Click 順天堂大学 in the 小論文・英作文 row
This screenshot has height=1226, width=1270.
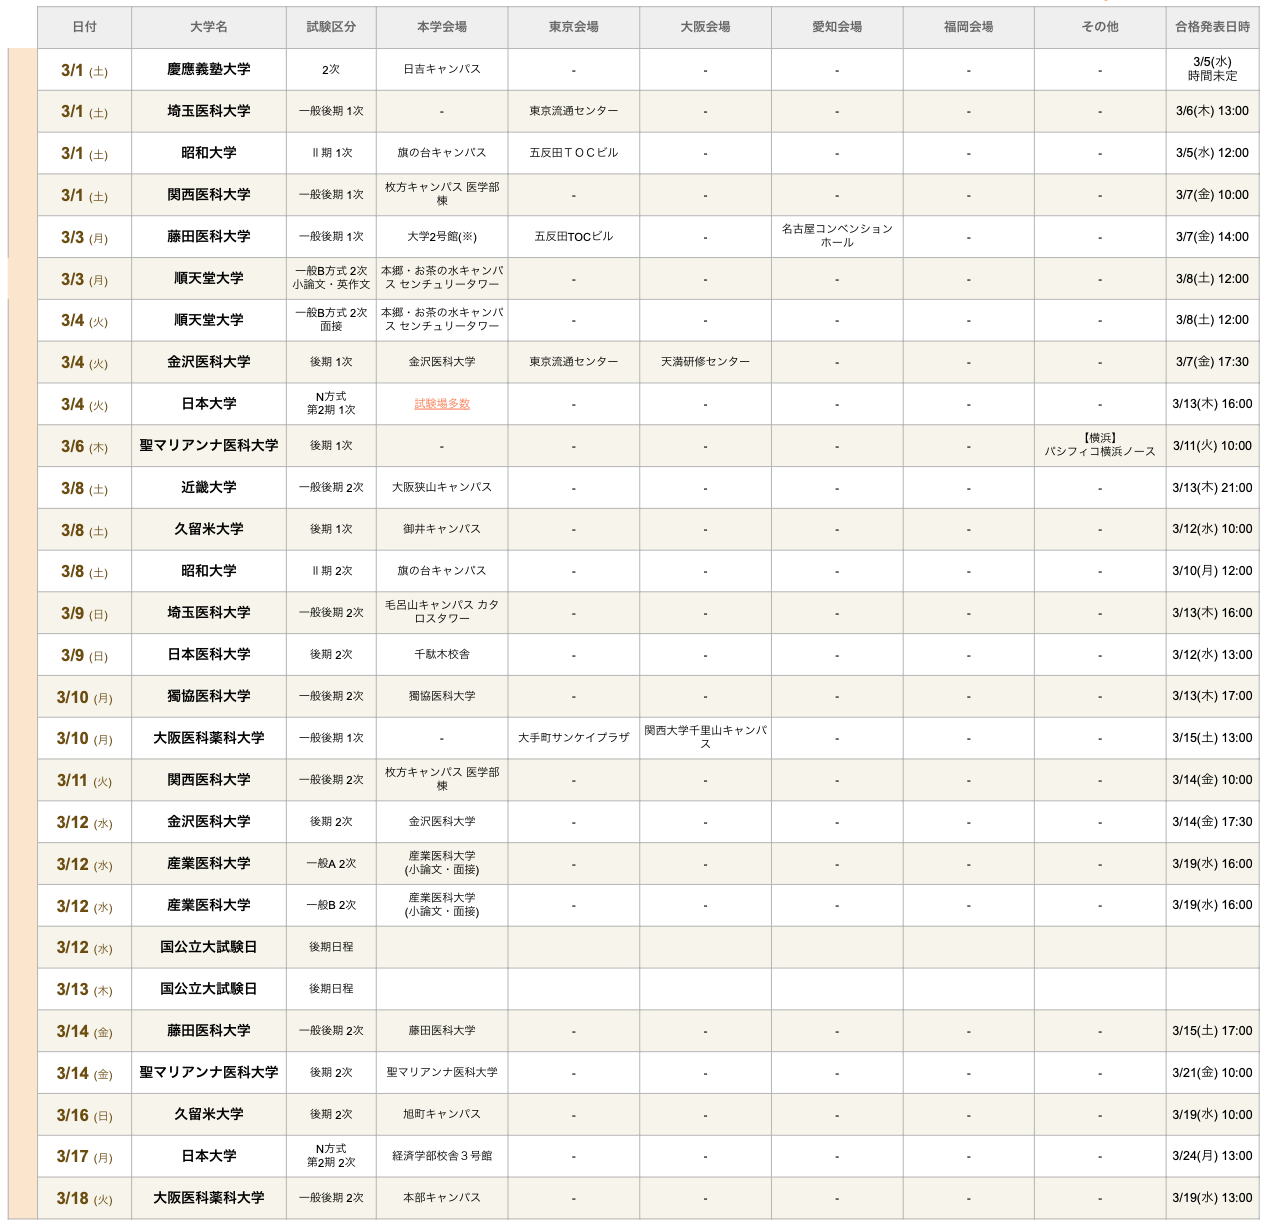(209, 278)
